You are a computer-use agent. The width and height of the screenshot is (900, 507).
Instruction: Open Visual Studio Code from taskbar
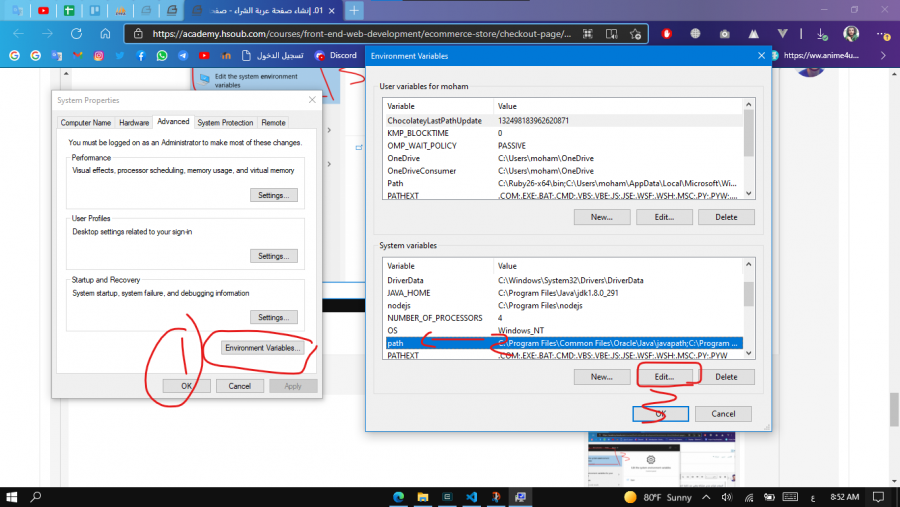[x=469, y=496]
